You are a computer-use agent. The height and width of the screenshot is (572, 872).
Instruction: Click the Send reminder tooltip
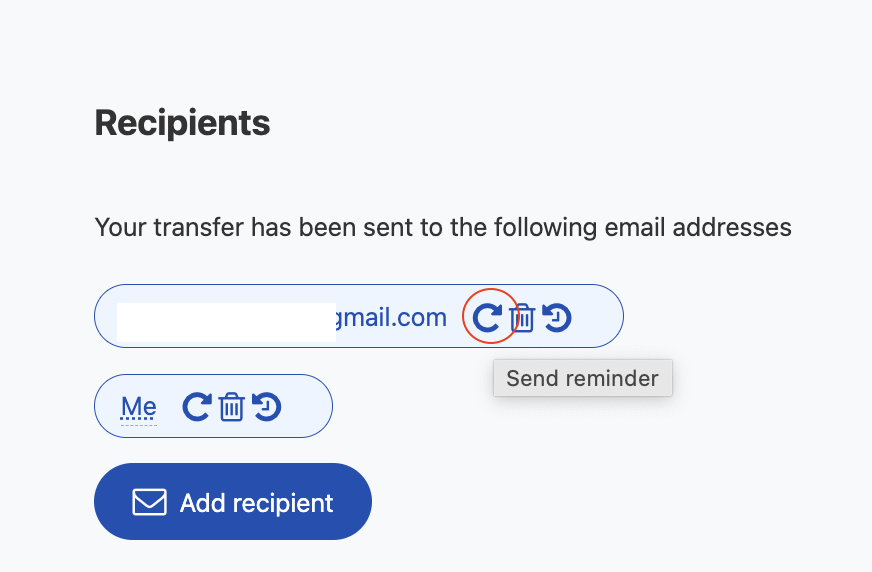[x=582, y=378]
